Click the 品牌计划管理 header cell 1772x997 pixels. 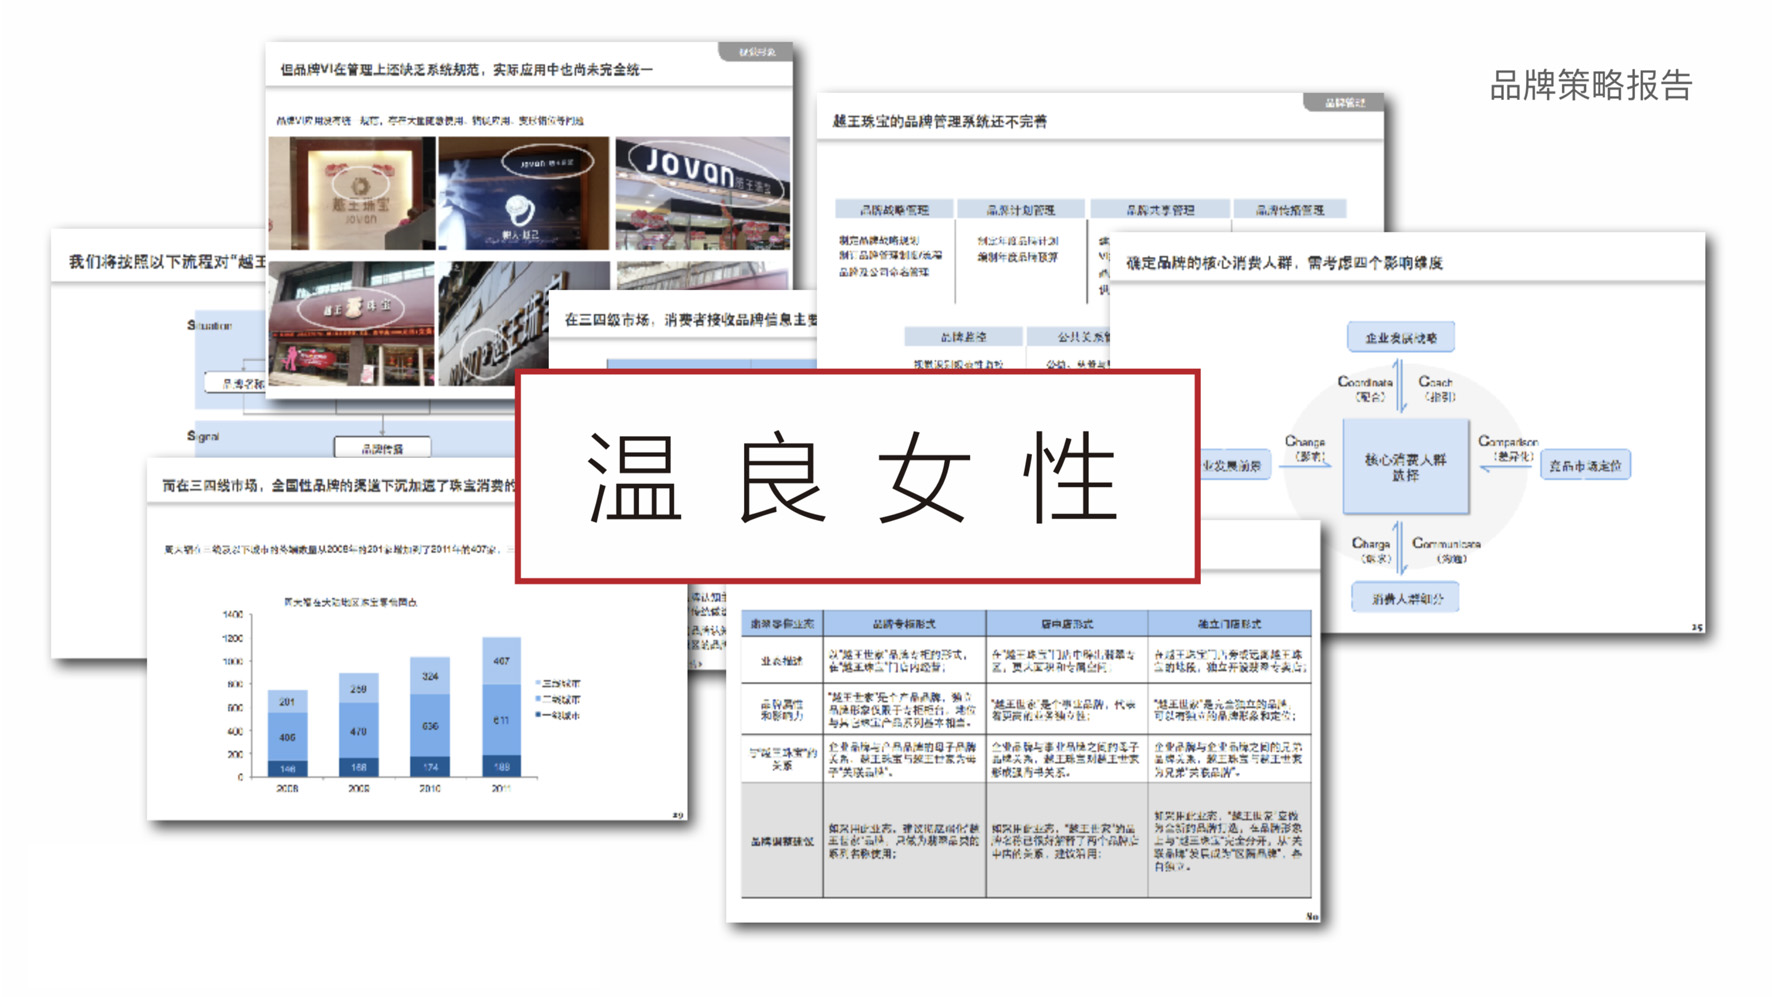click(x=1020, y=210)
